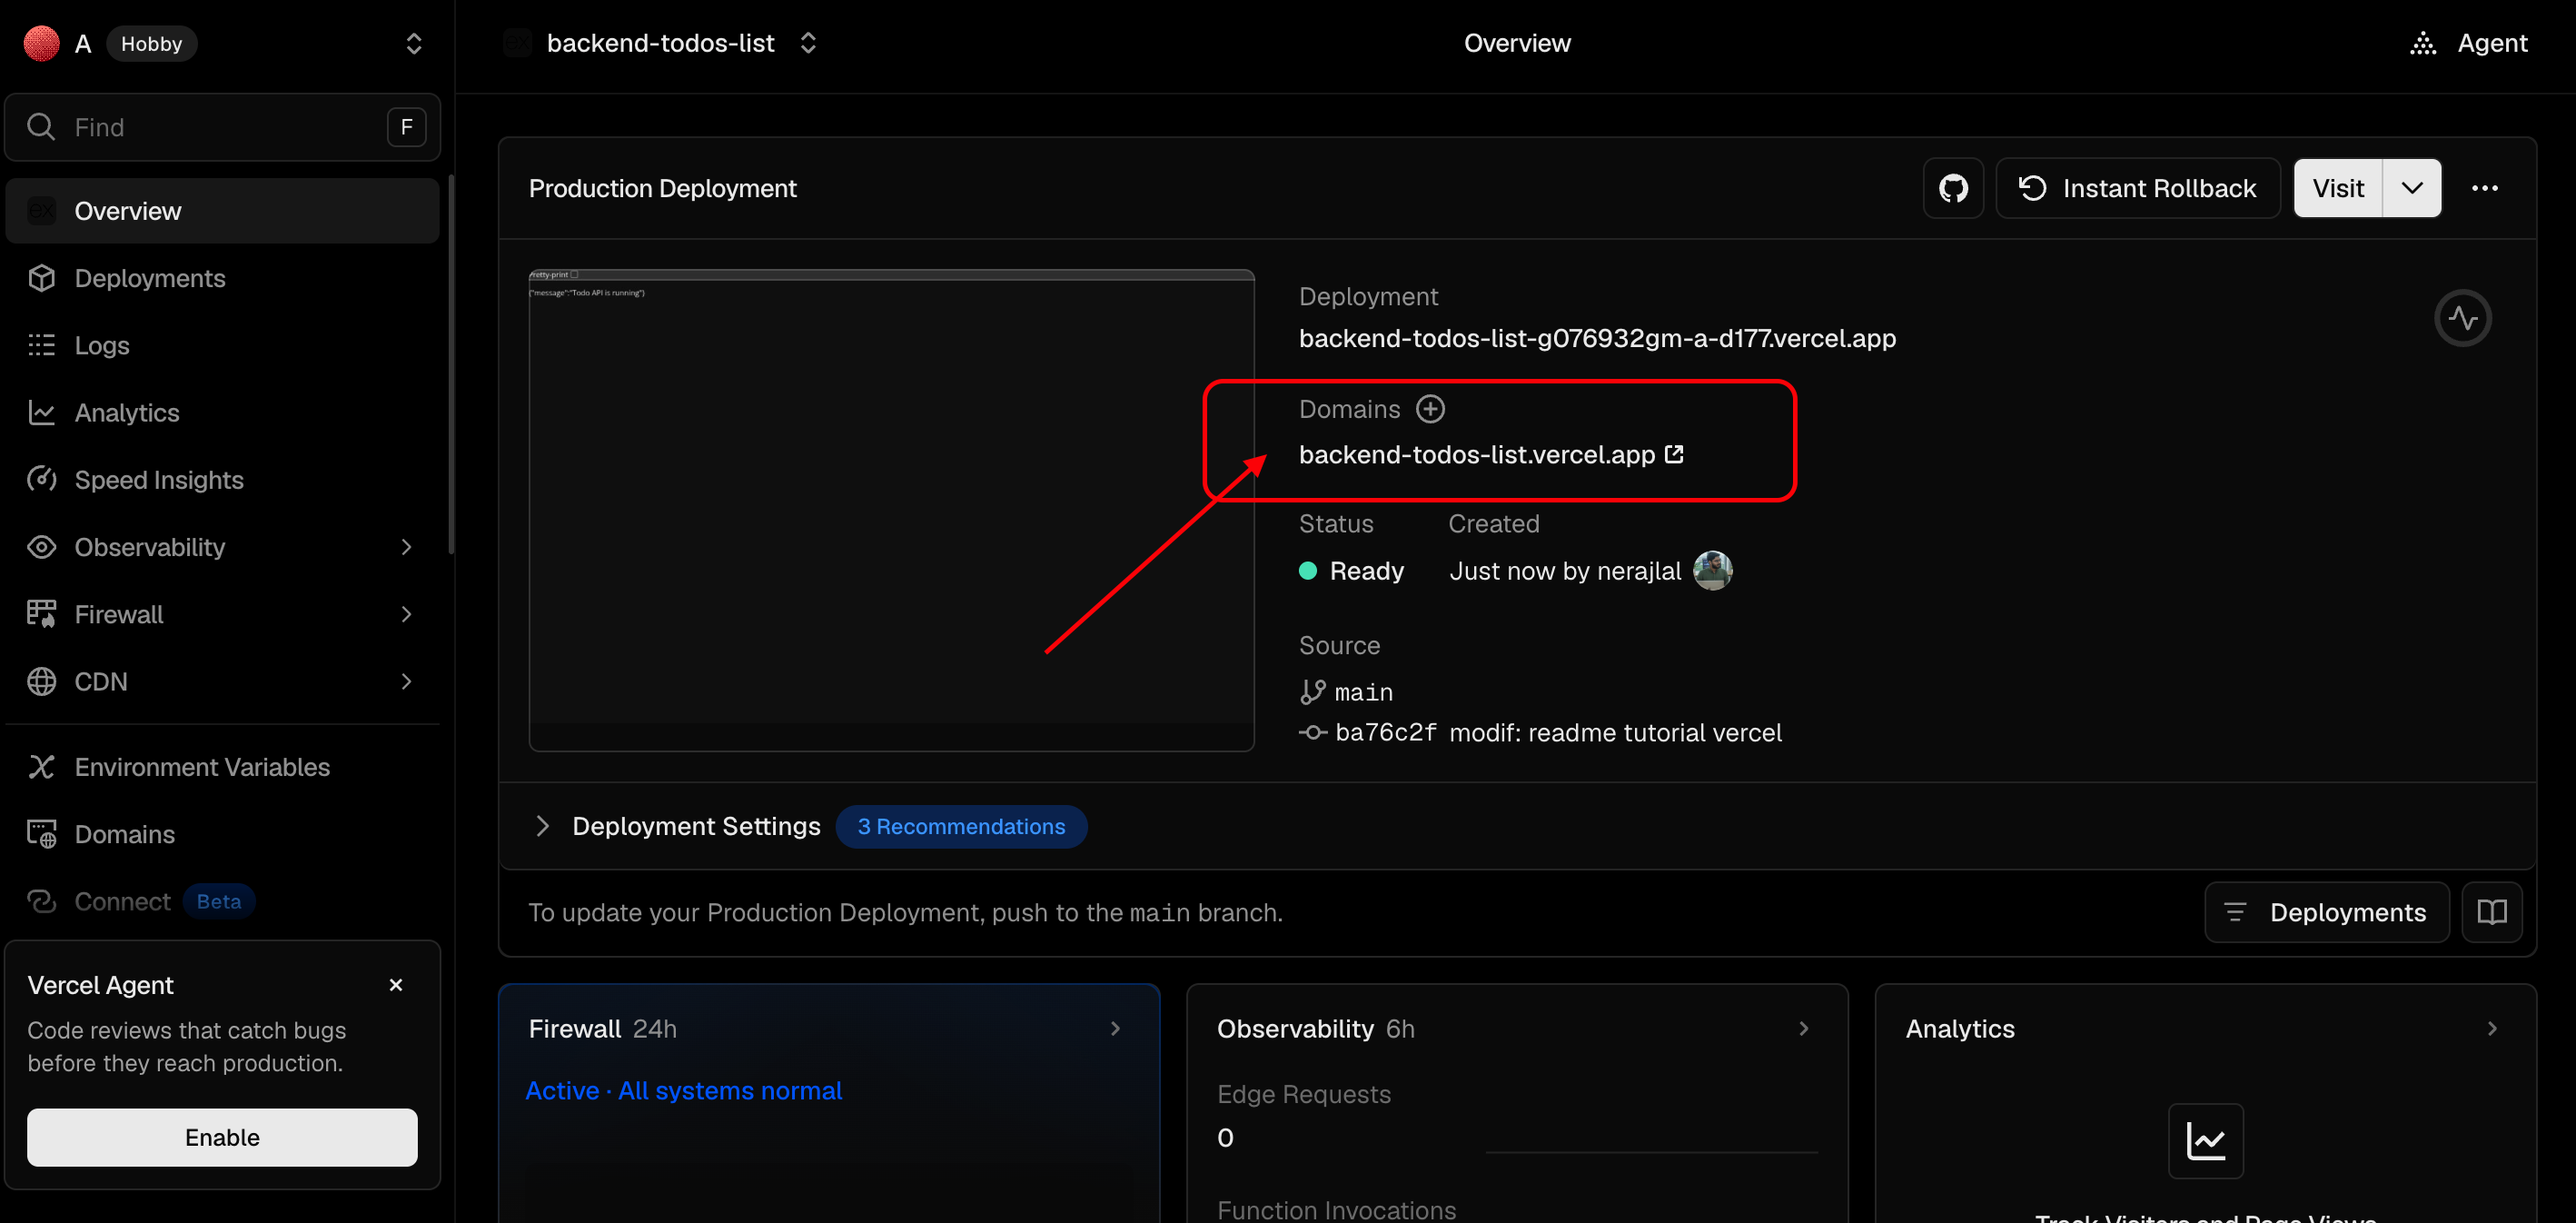Dismiss the Vercel Agent promo card
Image resolution: width=2576 pixels, height=1223 pixels.
tap(396, 985)
